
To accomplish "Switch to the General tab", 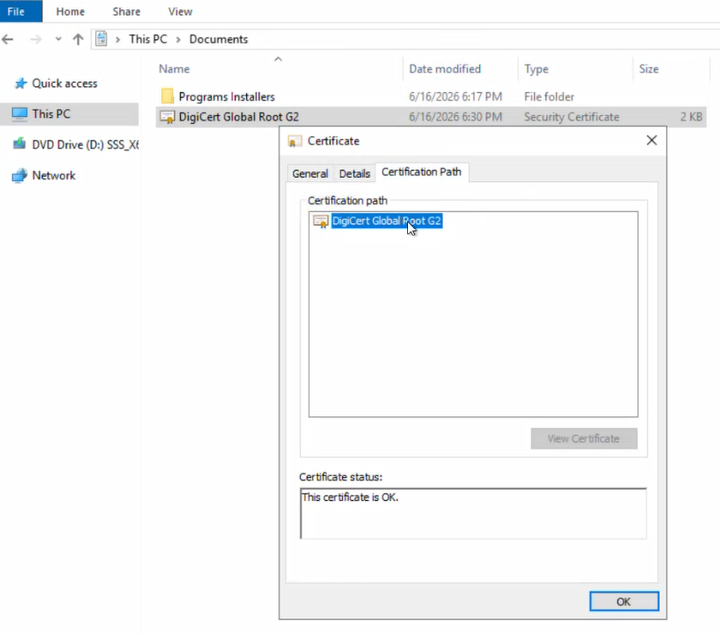I will click(310, 174).
